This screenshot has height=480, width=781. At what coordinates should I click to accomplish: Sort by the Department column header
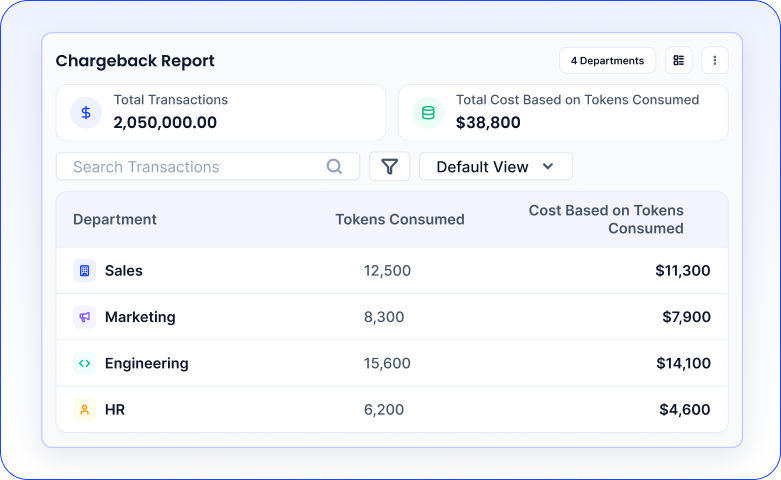coord(115,219)
